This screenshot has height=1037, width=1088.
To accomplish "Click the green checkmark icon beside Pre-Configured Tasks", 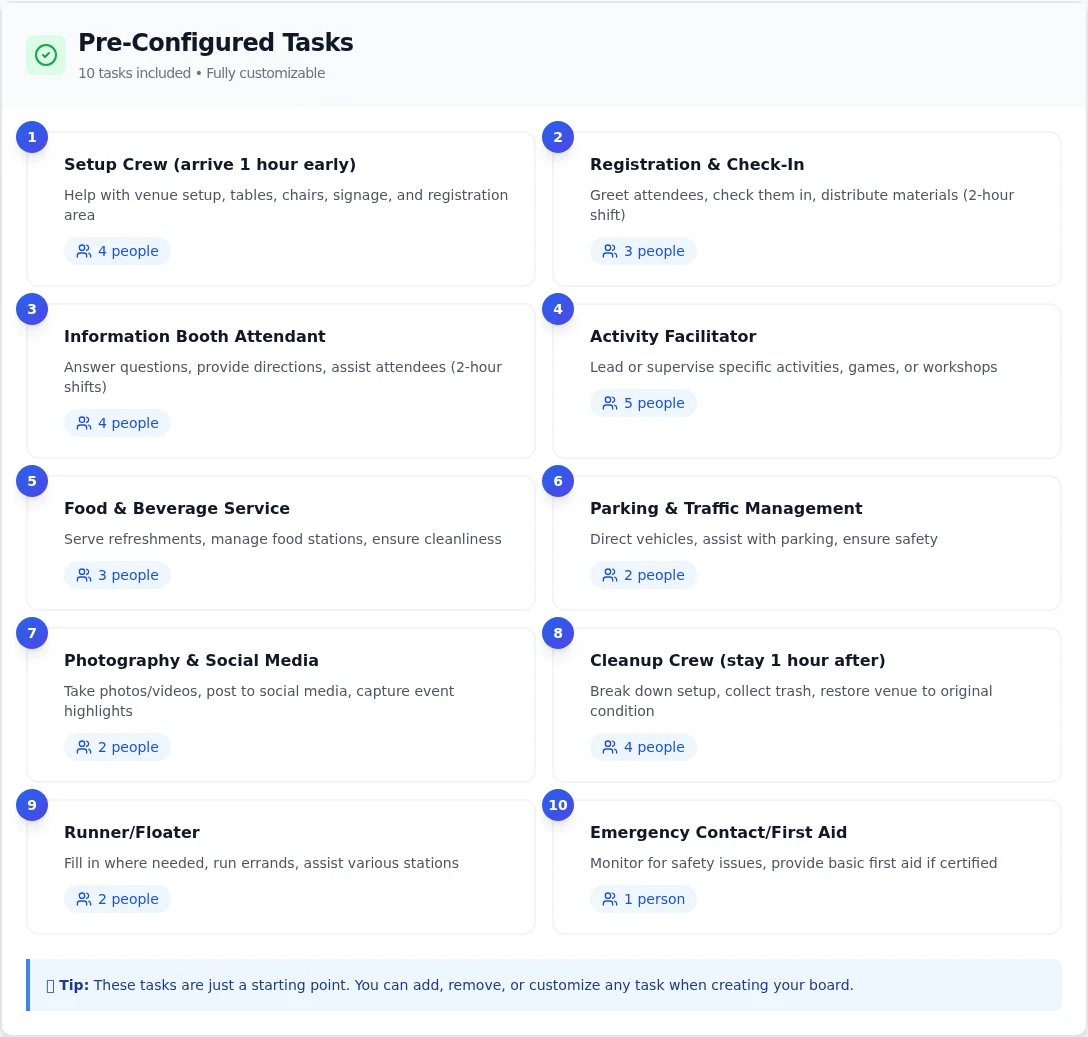I will pyautogui.click(x=46, y=55).
